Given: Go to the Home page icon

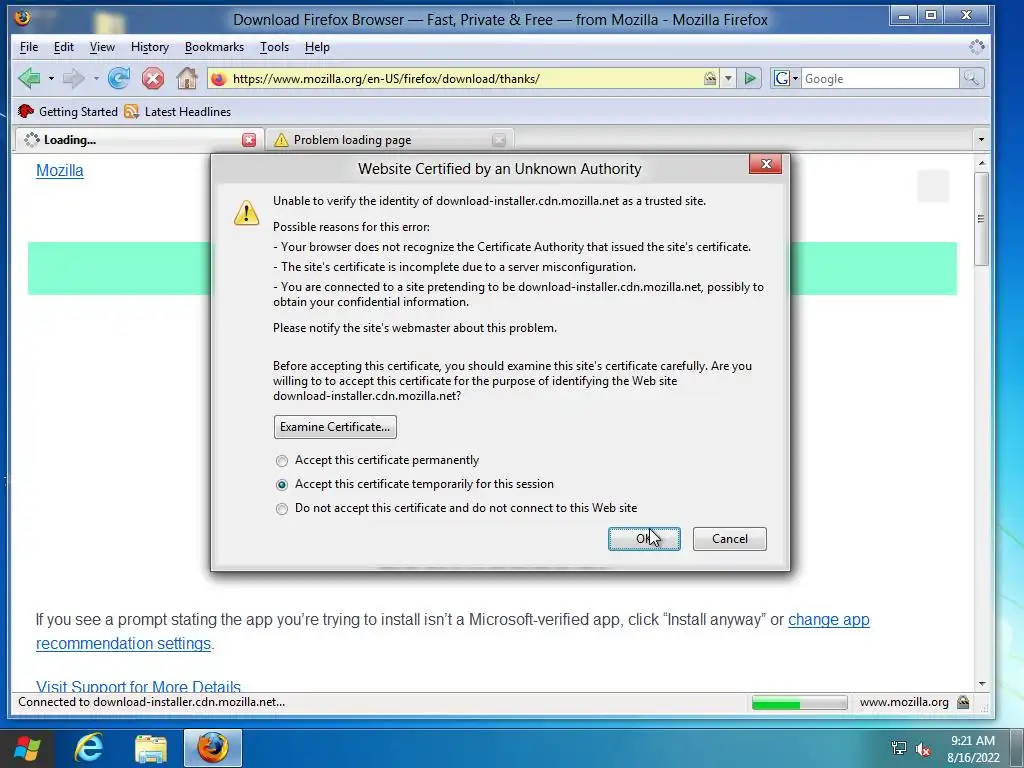Looking at the screenshot, I should (187, 78).
